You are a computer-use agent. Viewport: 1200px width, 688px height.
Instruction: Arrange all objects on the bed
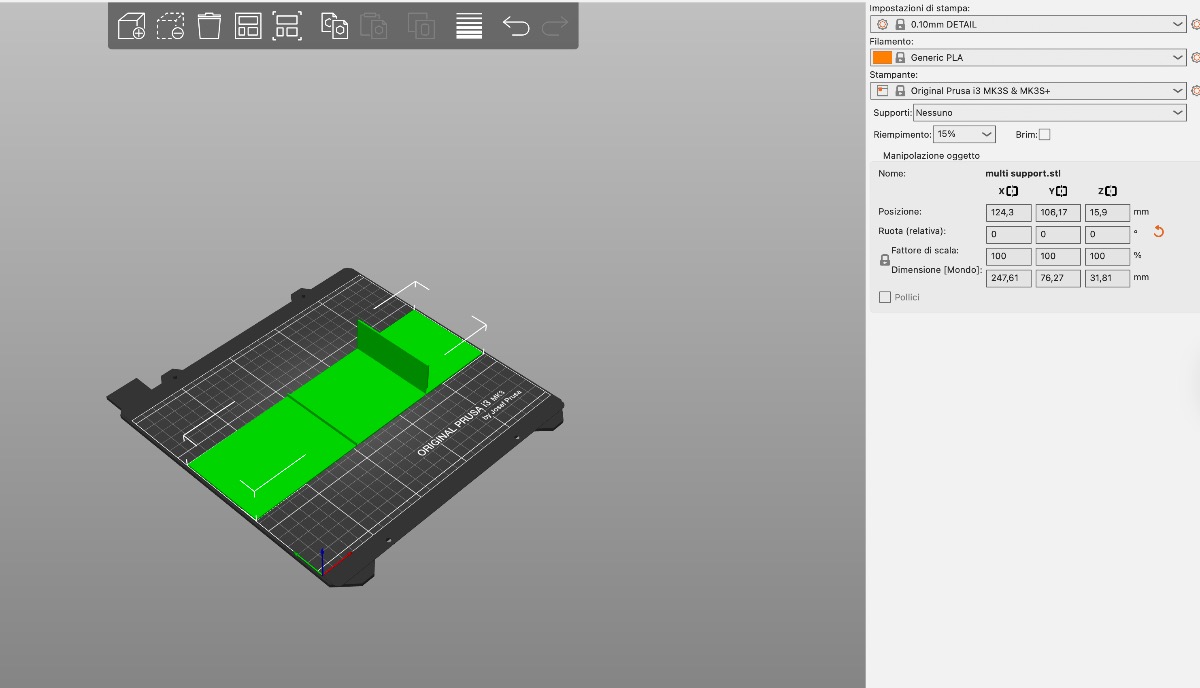coord(248,27)
